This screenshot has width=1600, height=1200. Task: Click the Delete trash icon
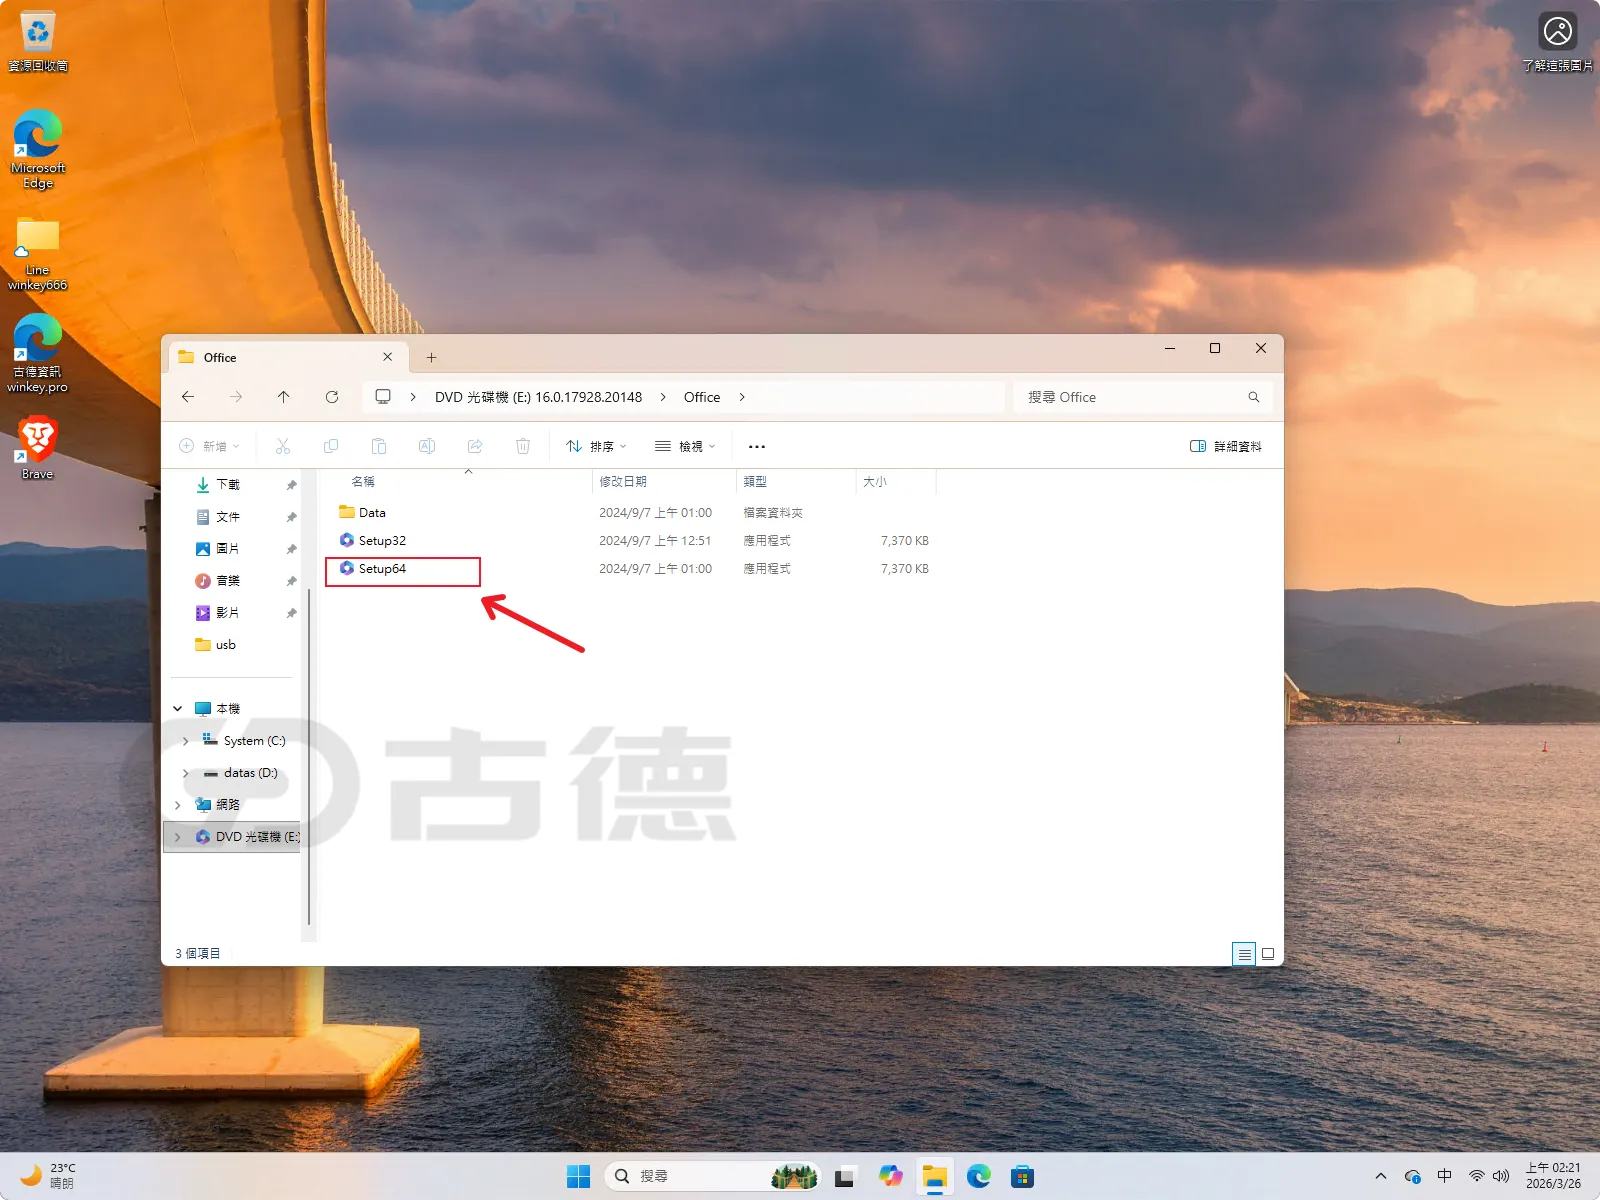(x=523, y=446)
